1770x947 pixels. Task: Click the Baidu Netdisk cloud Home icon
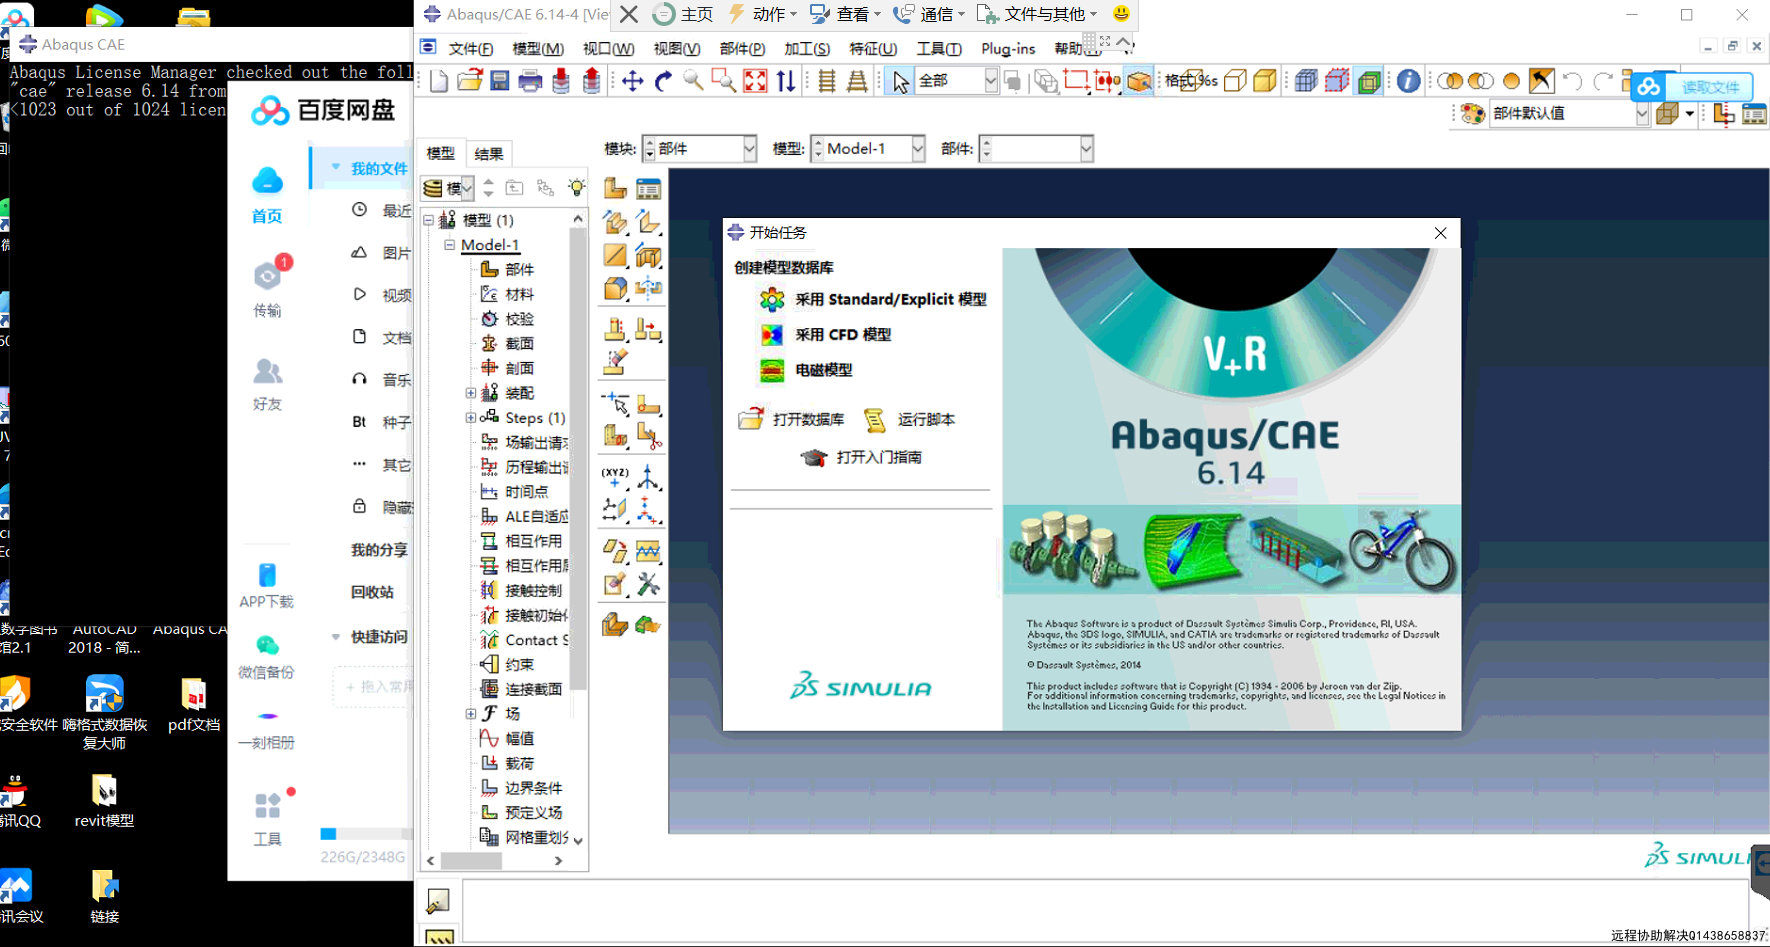[x=267, y=181]
